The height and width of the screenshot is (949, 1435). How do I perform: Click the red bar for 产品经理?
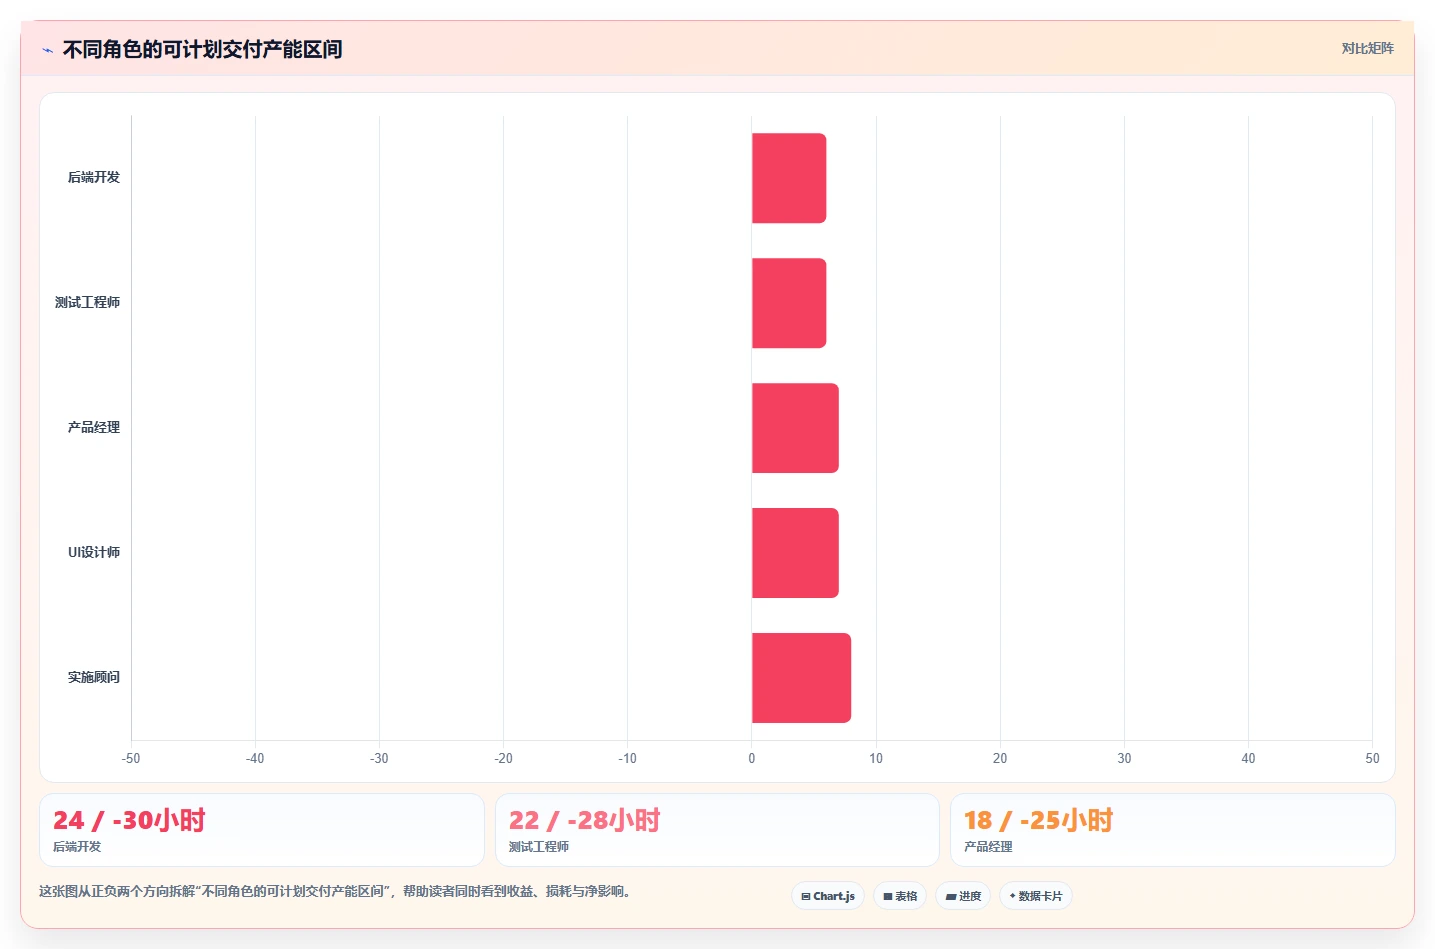point(795,428)
